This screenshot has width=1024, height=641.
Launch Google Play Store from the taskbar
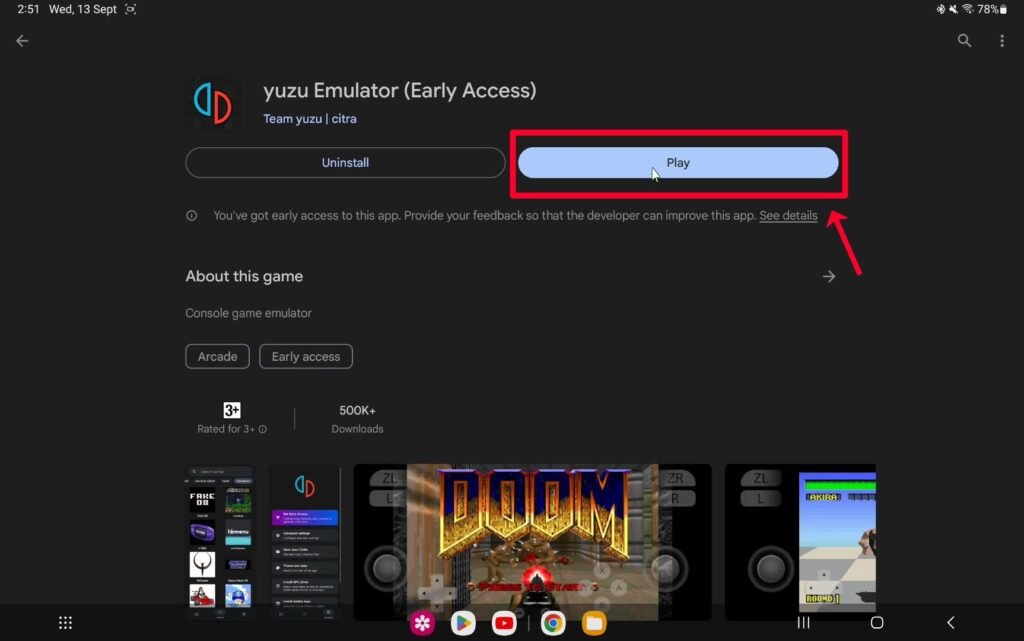(462, 623)
